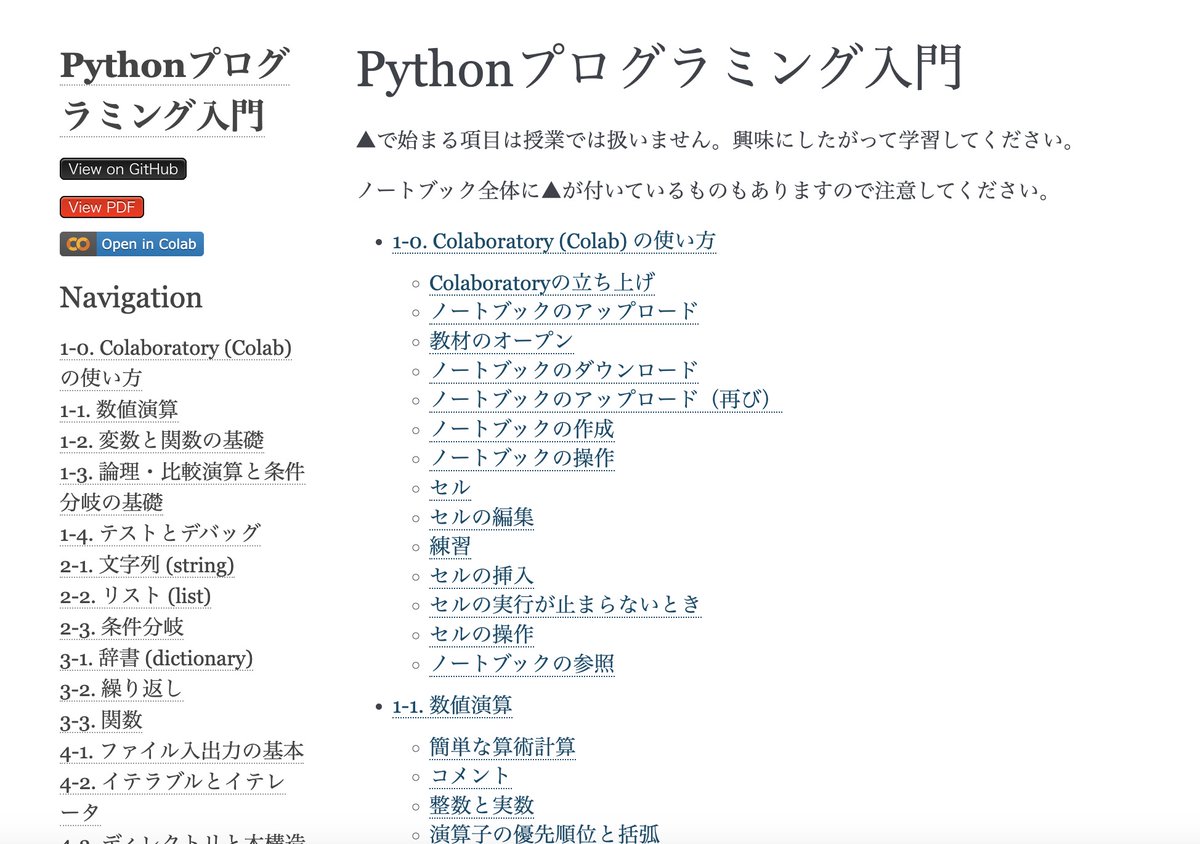Open ノートブックの参照 link
The height and width of the screenshot is (844, 1200).
(x=522, y=663)
